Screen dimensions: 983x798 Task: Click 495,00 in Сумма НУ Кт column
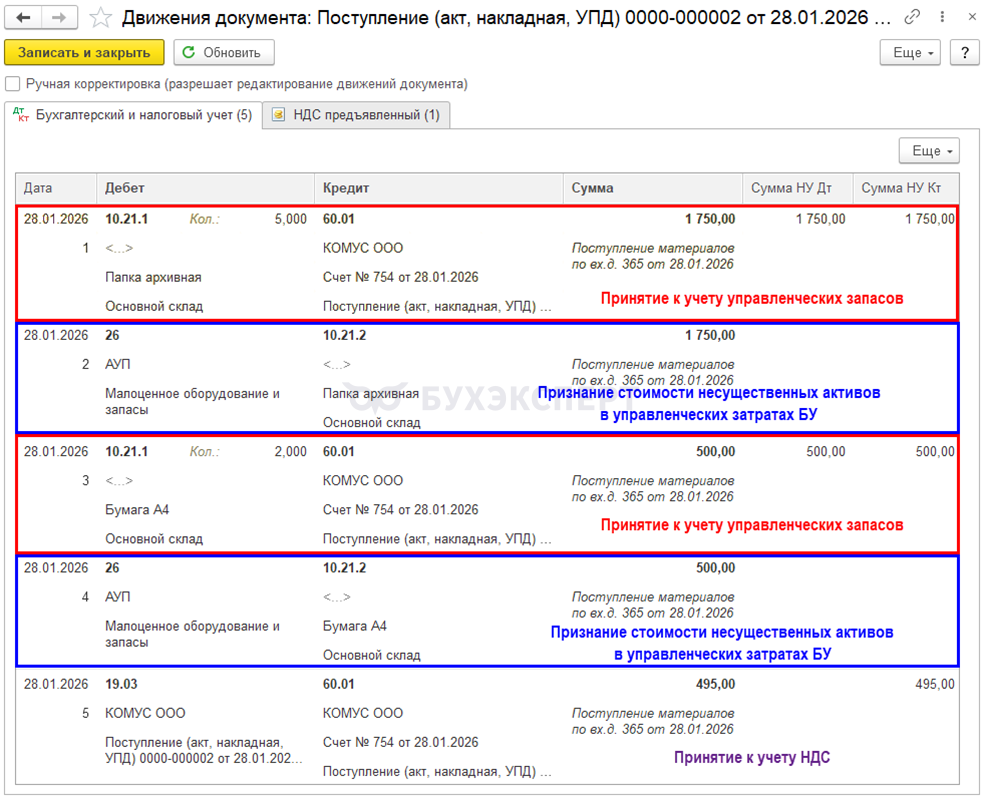tap(935, 684)
